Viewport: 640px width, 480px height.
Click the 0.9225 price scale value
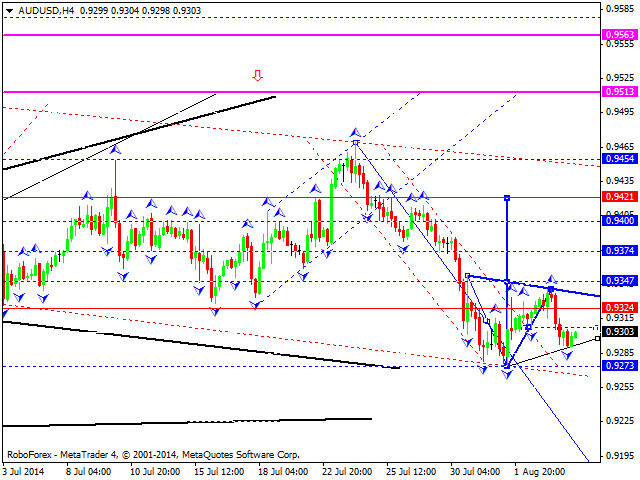pyautogui.click(x=620, y=421)
